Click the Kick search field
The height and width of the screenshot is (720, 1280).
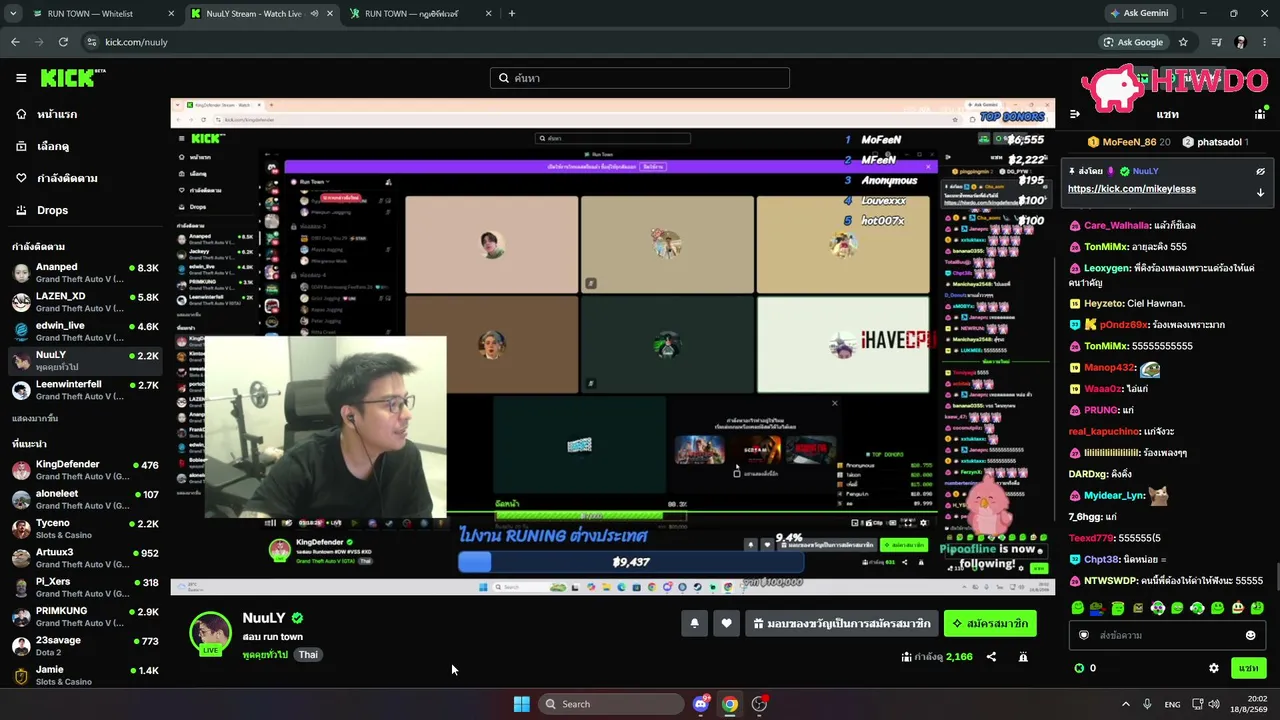(x=640, y=78)
